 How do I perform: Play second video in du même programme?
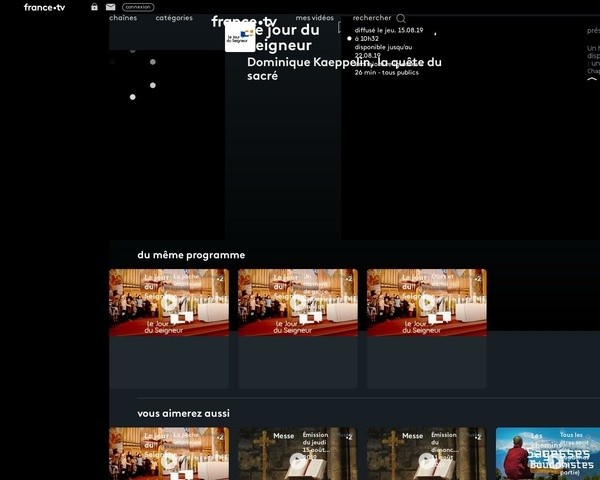(298, 301)
